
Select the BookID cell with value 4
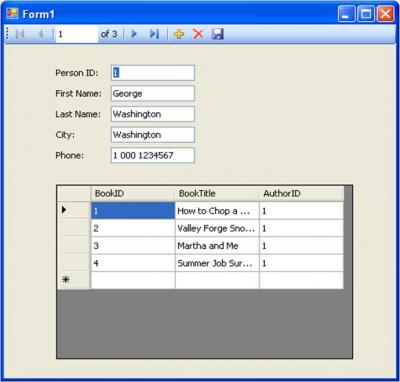(133, 263)
